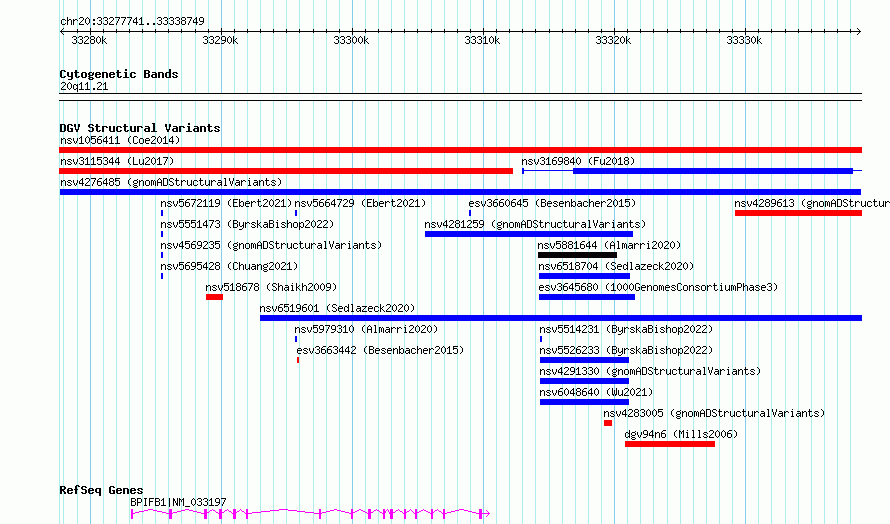Click nsv5664729 (Ebert2021) label
The image size is (890, 524).
(360, 203)
